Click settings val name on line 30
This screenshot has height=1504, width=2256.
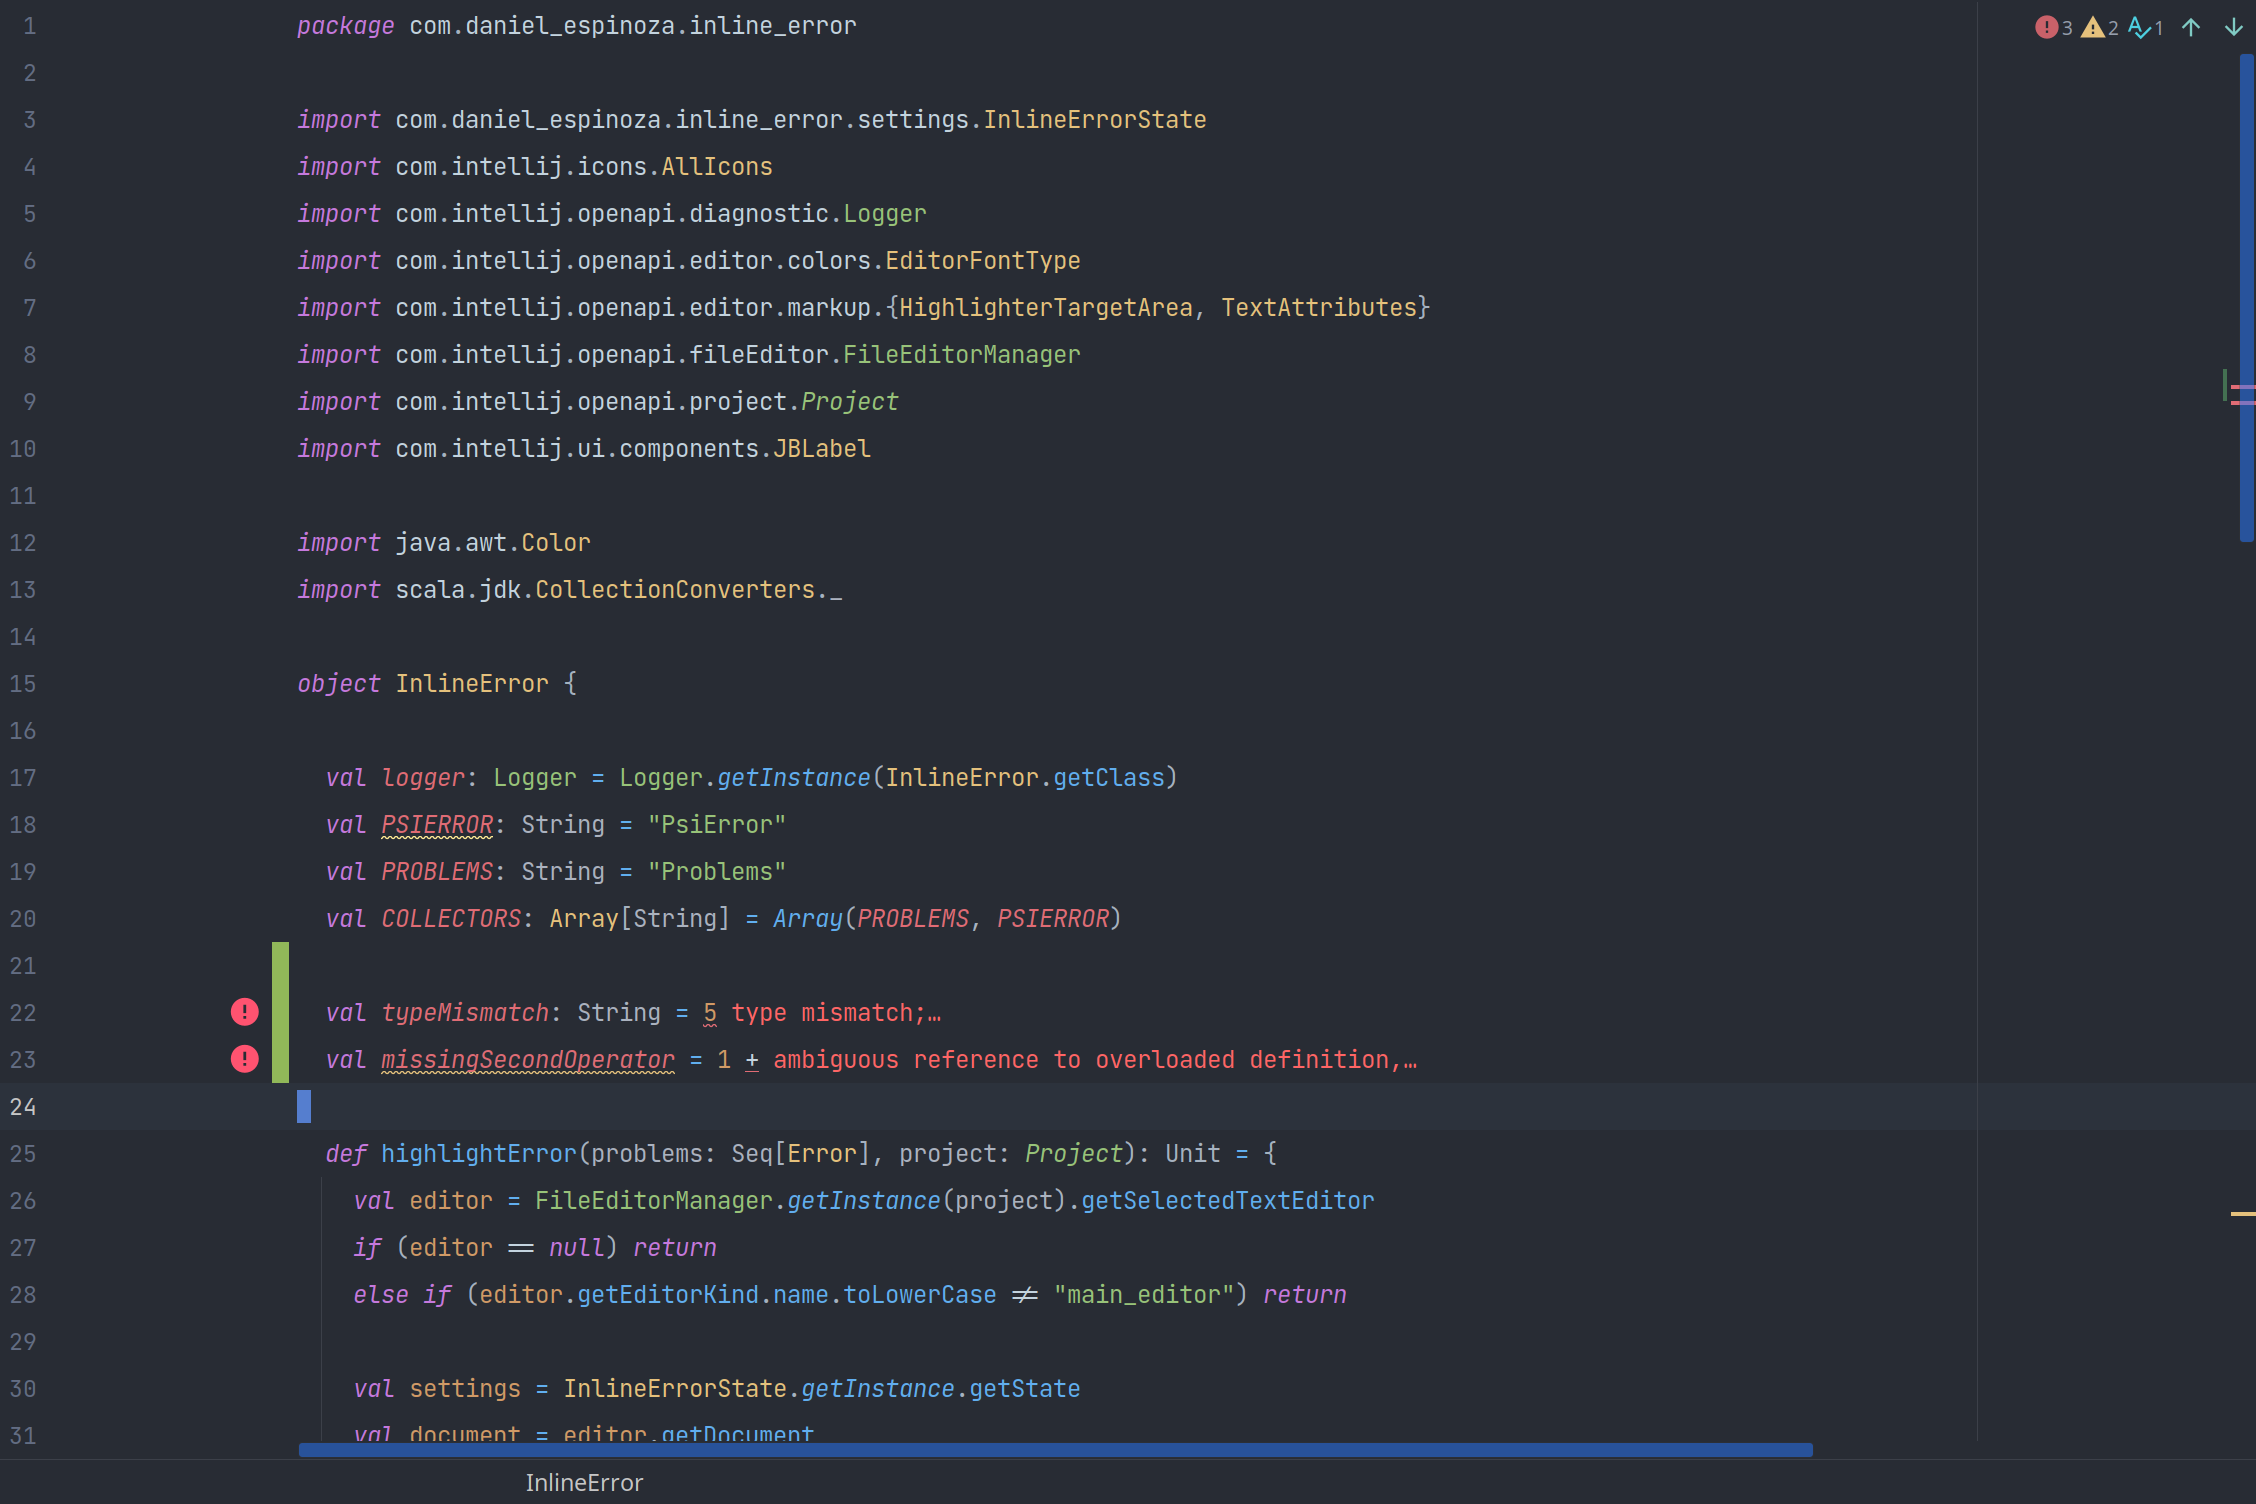click(x=465, y=1389)
